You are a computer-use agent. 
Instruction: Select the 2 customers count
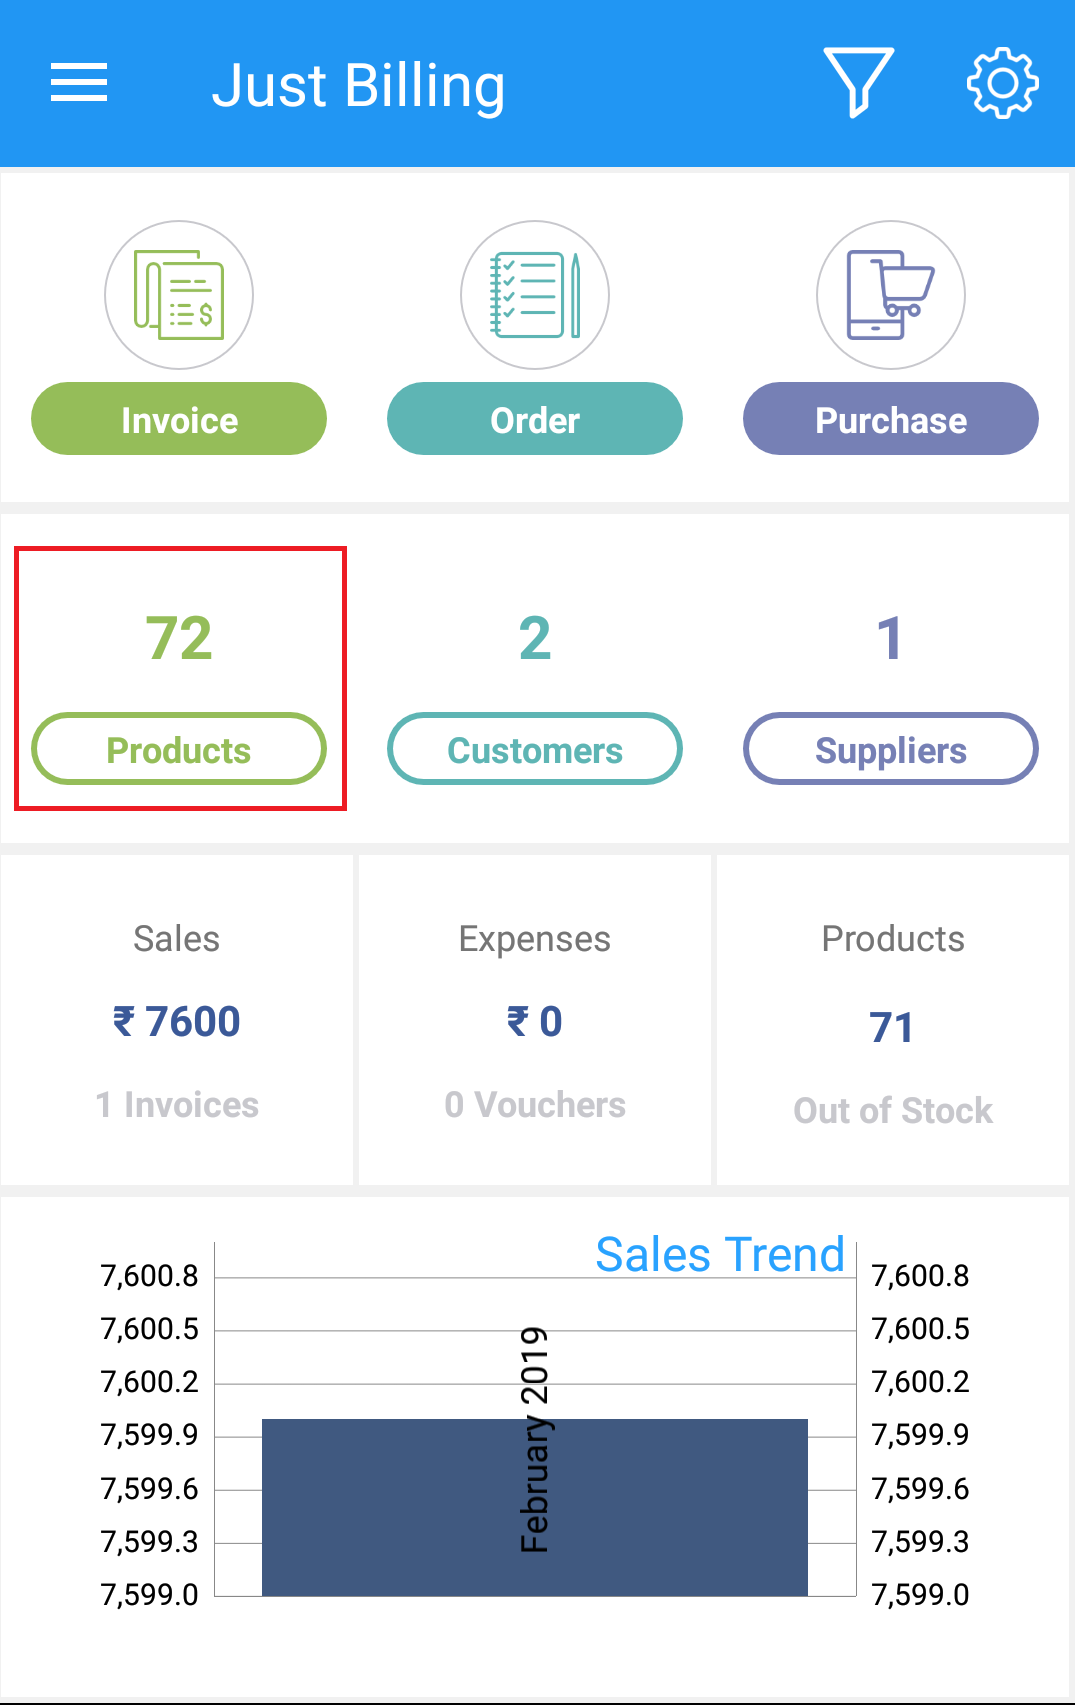535,638
